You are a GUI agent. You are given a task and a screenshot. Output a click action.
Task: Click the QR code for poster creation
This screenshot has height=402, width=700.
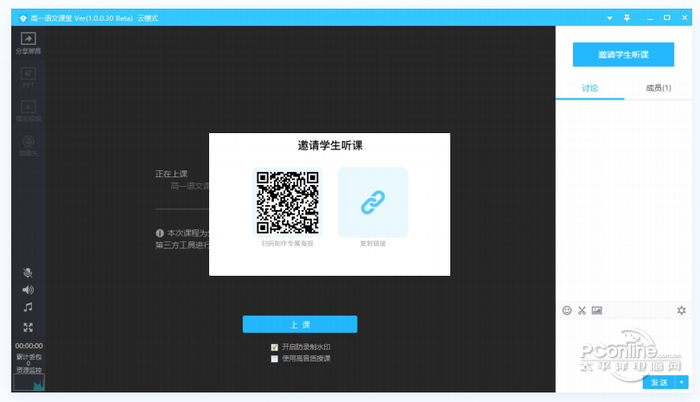[287, 202]
